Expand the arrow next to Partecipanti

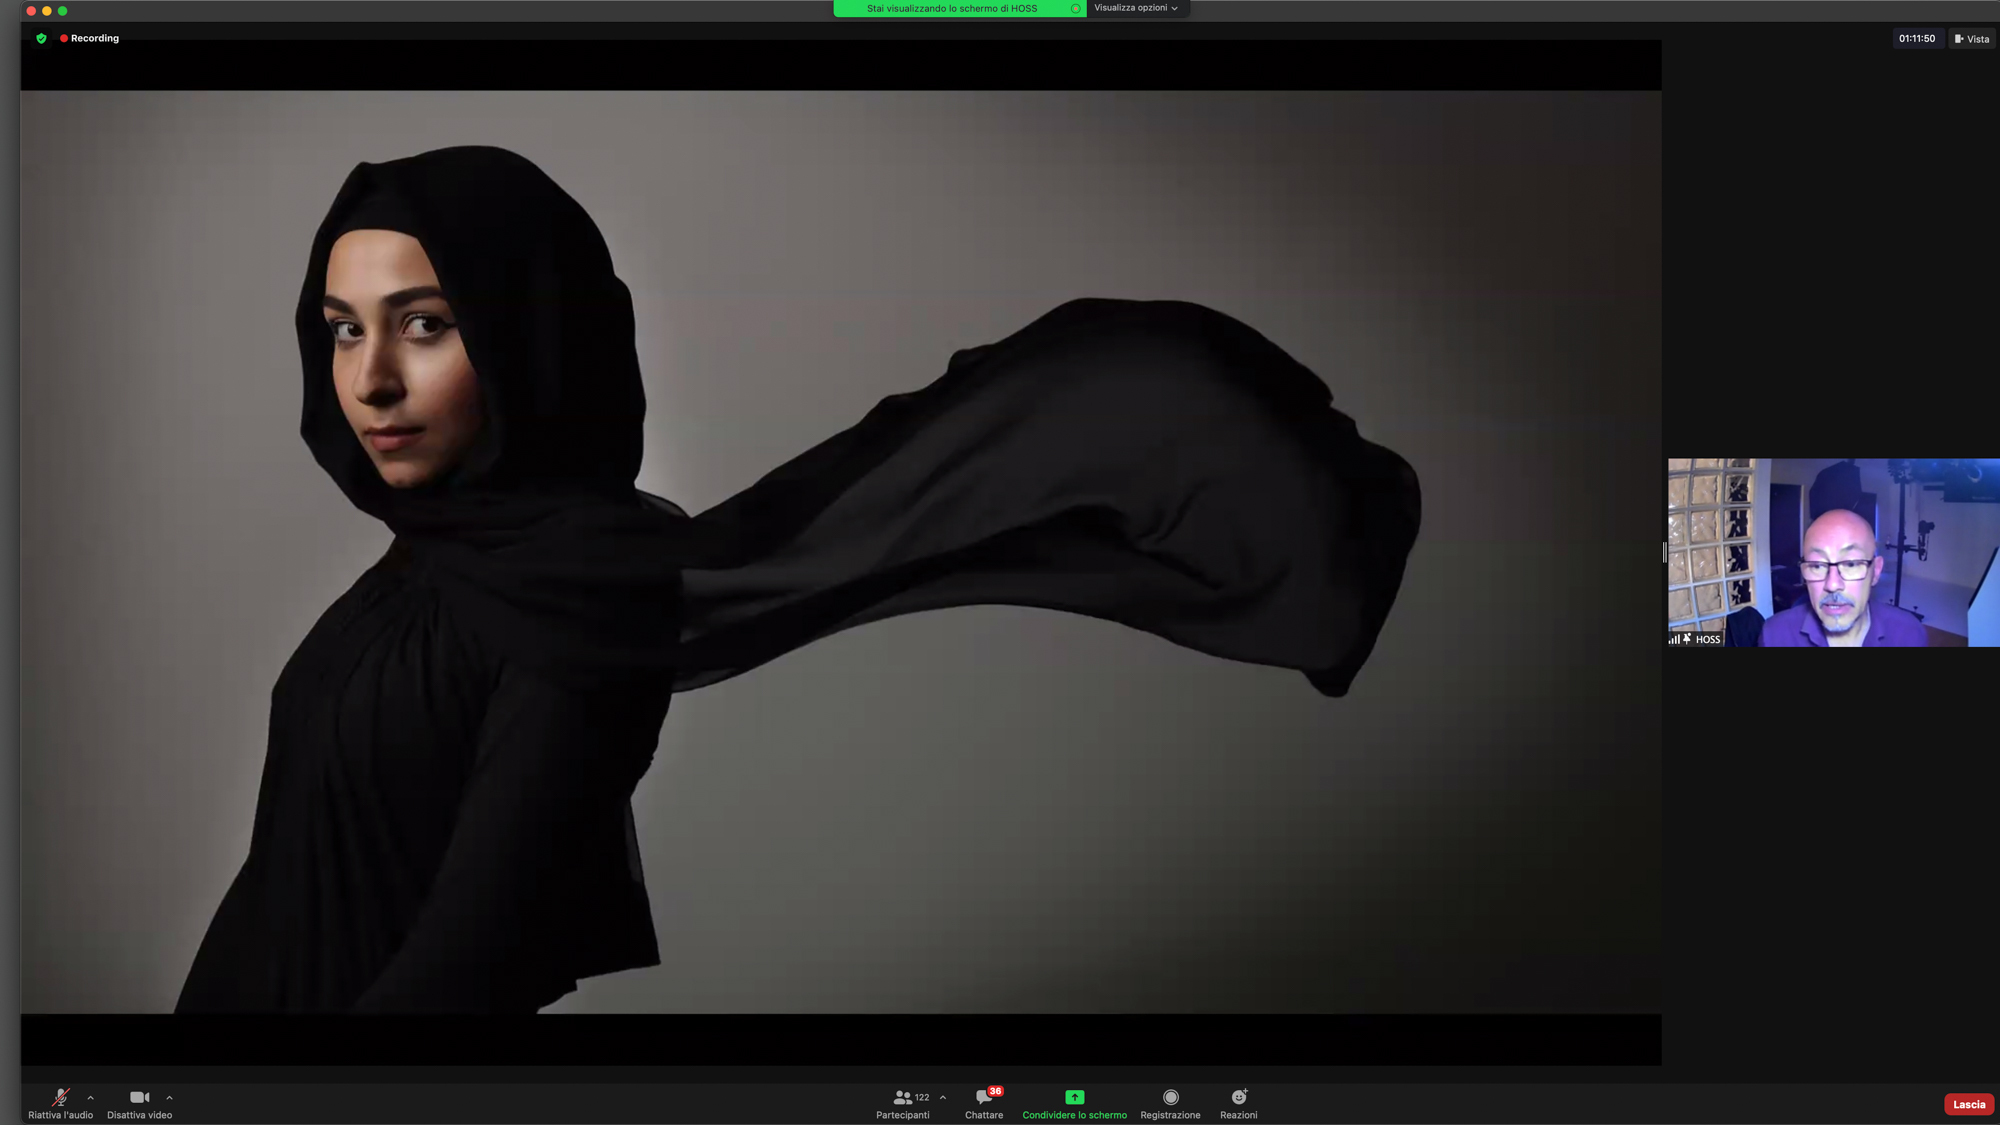(943, 1097)
